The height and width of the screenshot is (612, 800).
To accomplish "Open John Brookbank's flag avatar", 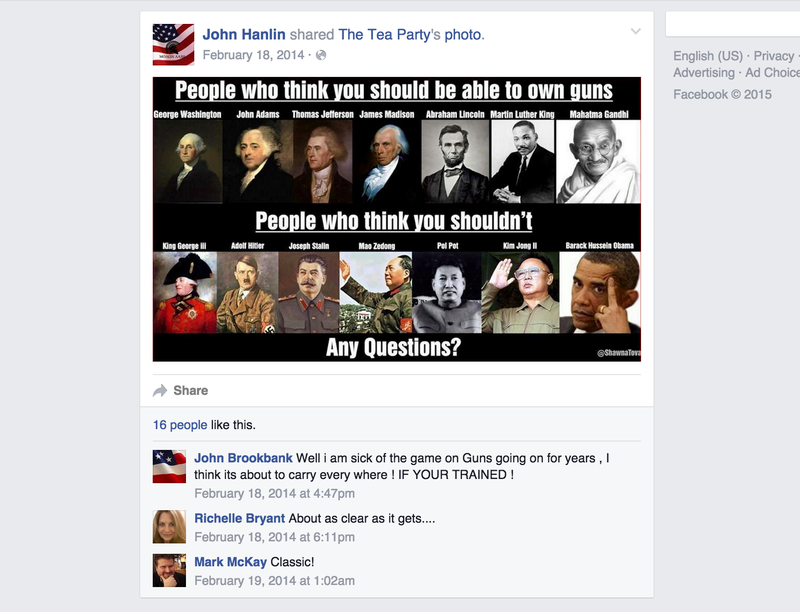I will tap(169, 467).
